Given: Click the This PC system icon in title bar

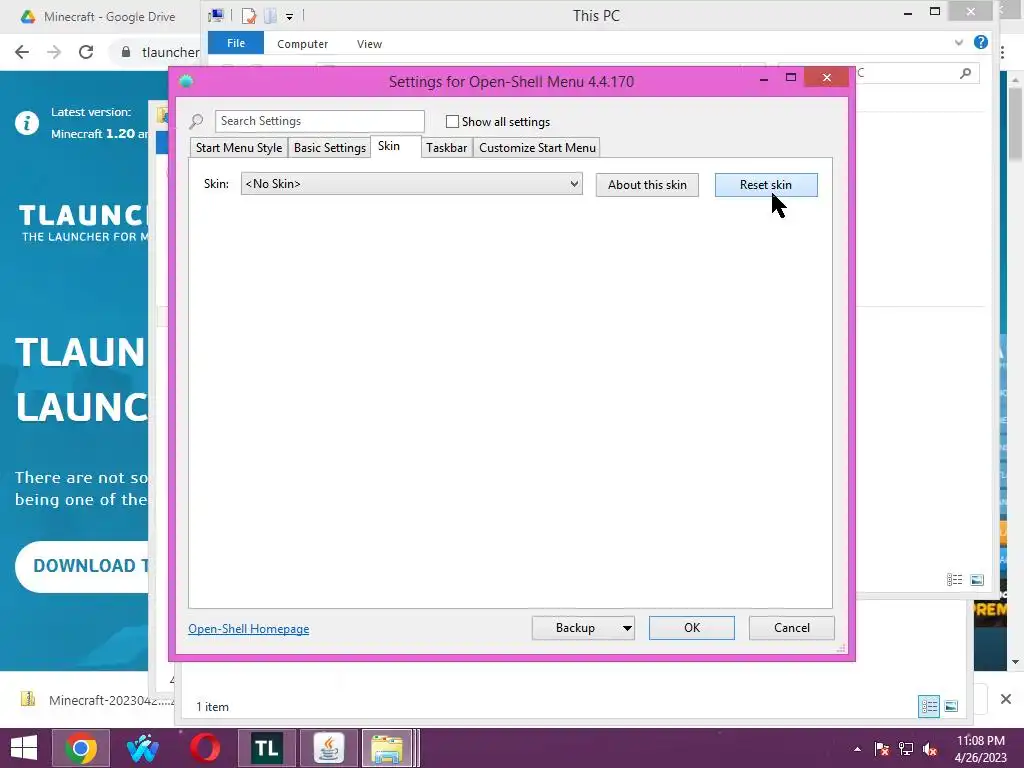Looking at the screenshot, I should (216, 15).
